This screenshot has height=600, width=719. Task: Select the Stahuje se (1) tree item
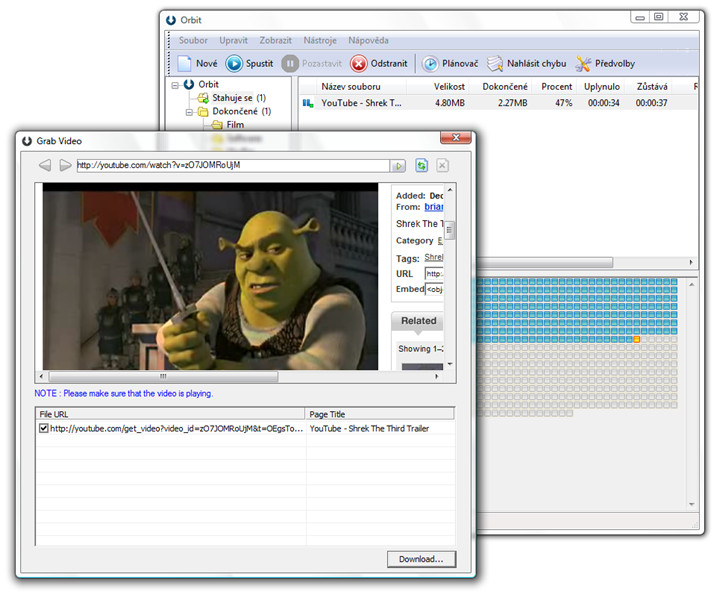coord(239,98)
